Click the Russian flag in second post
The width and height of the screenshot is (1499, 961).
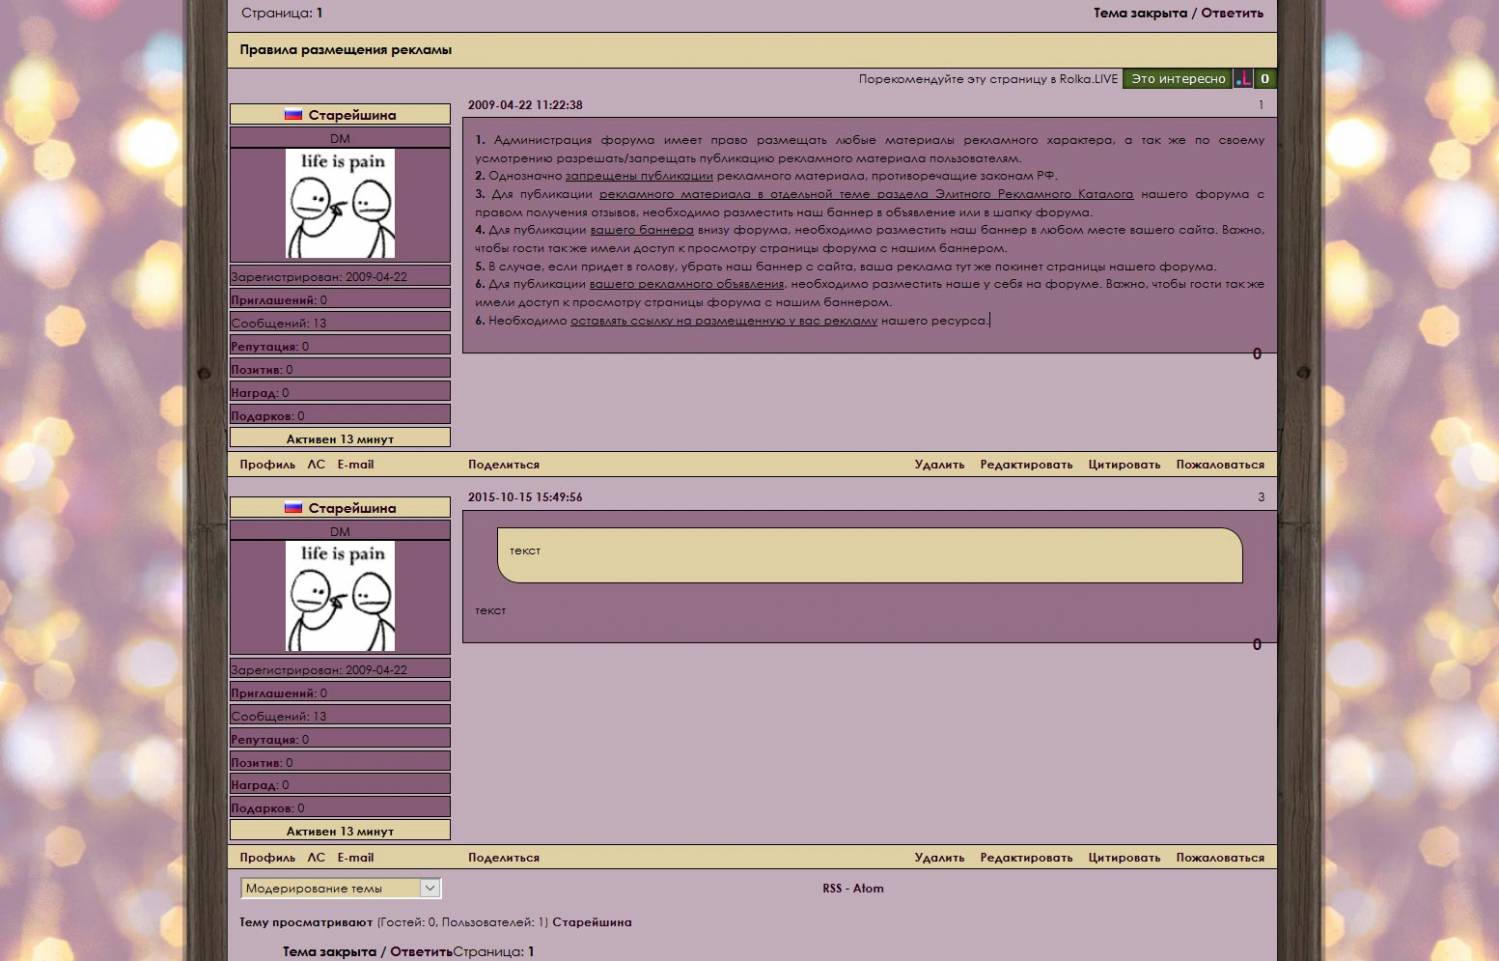pyautogui.click(x=293, y=508)
